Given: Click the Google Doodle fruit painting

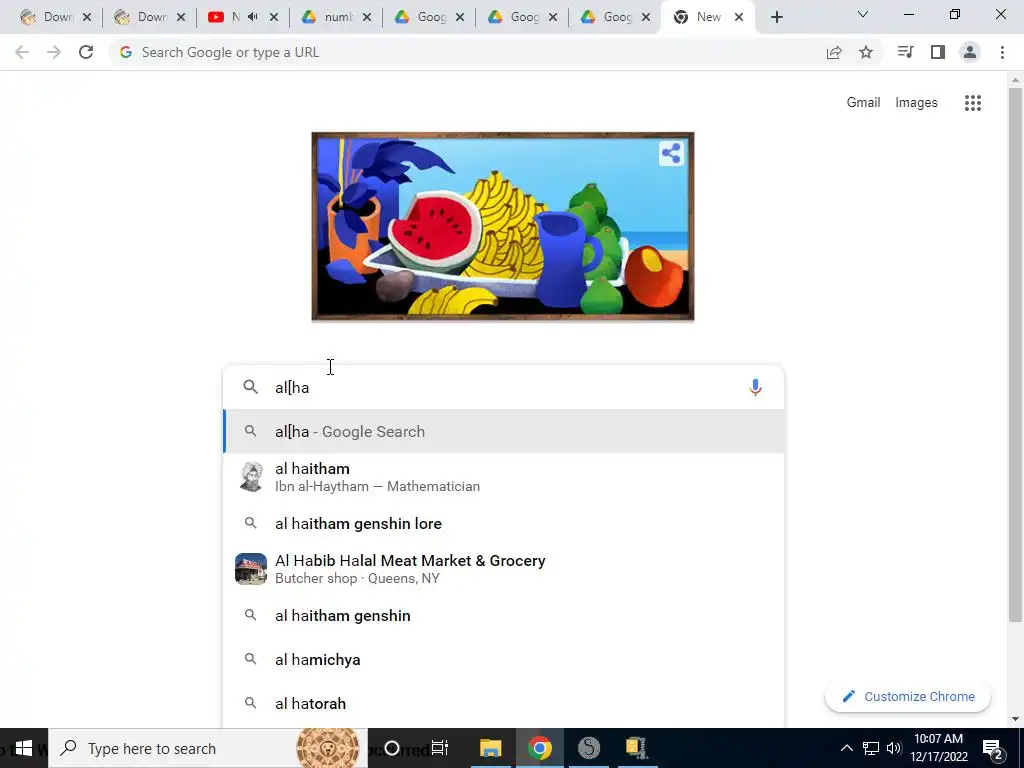Looking at the screenshot, I should click(503, 227).
